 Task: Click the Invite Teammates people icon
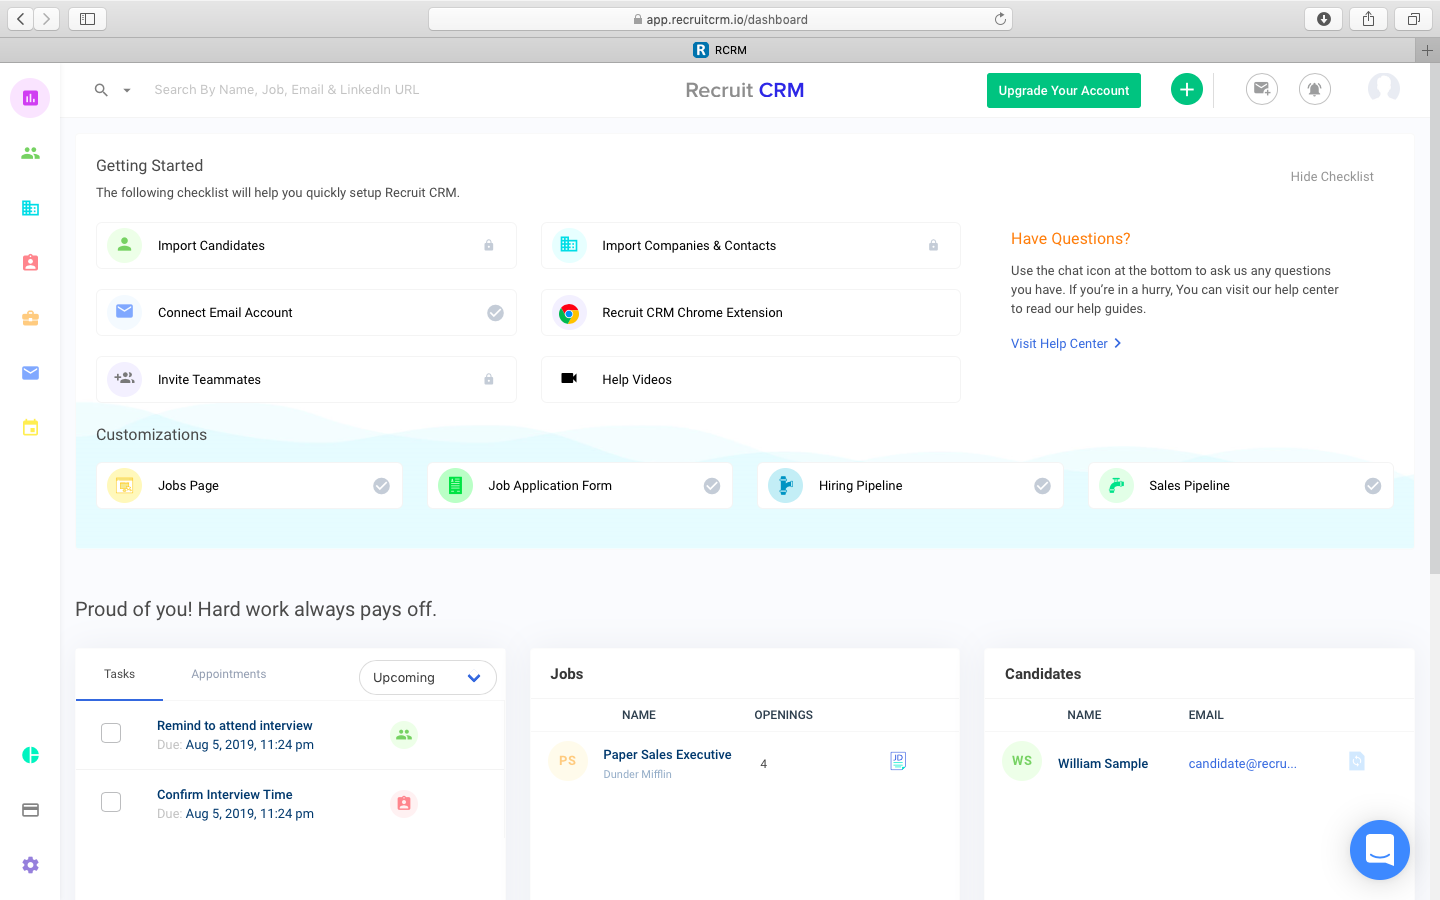124,379
